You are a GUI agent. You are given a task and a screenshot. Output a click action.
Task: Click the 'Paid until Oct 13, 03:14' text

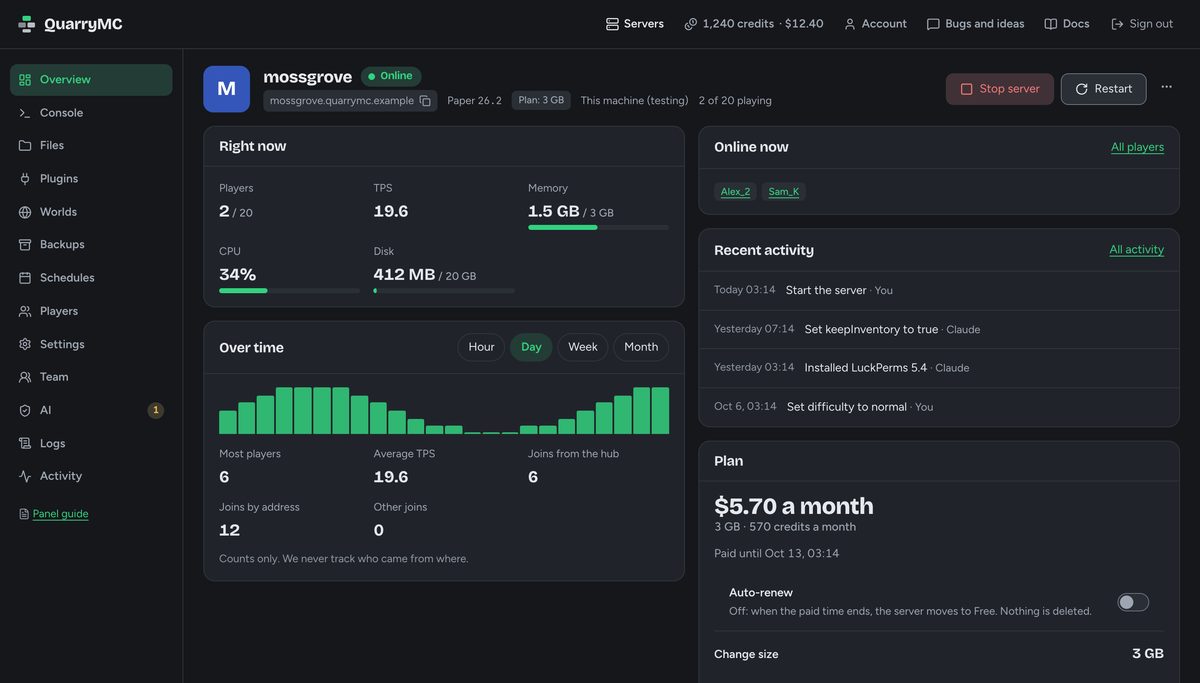[x=777, y=553]
